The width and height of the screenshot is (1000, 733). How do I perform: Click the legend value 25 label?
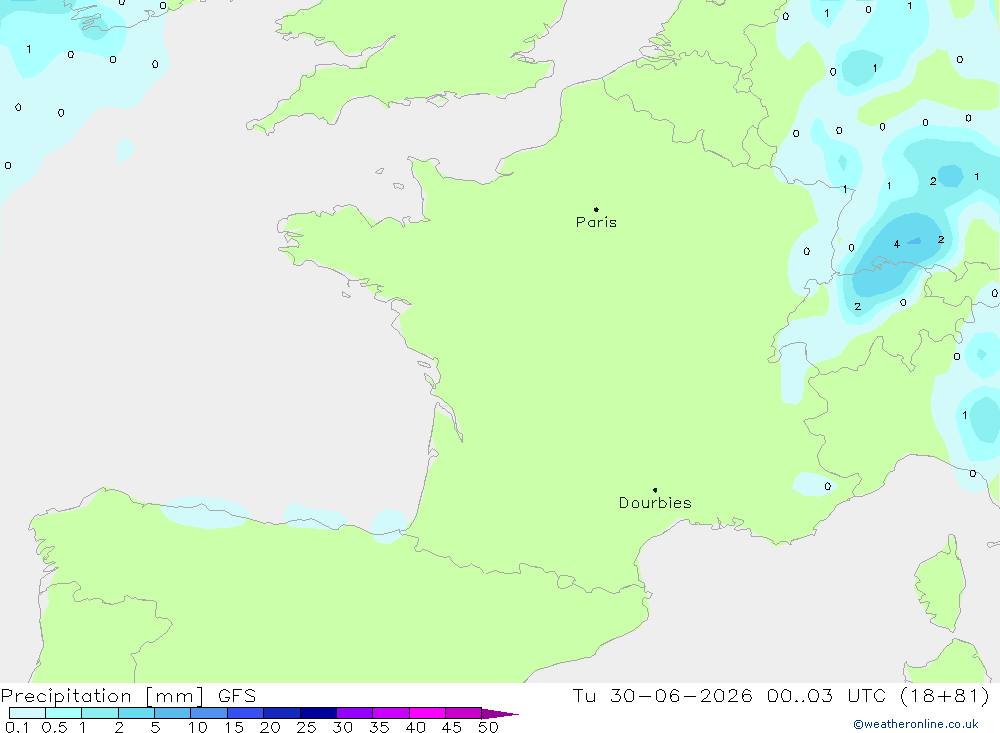[x=306, y=727]
